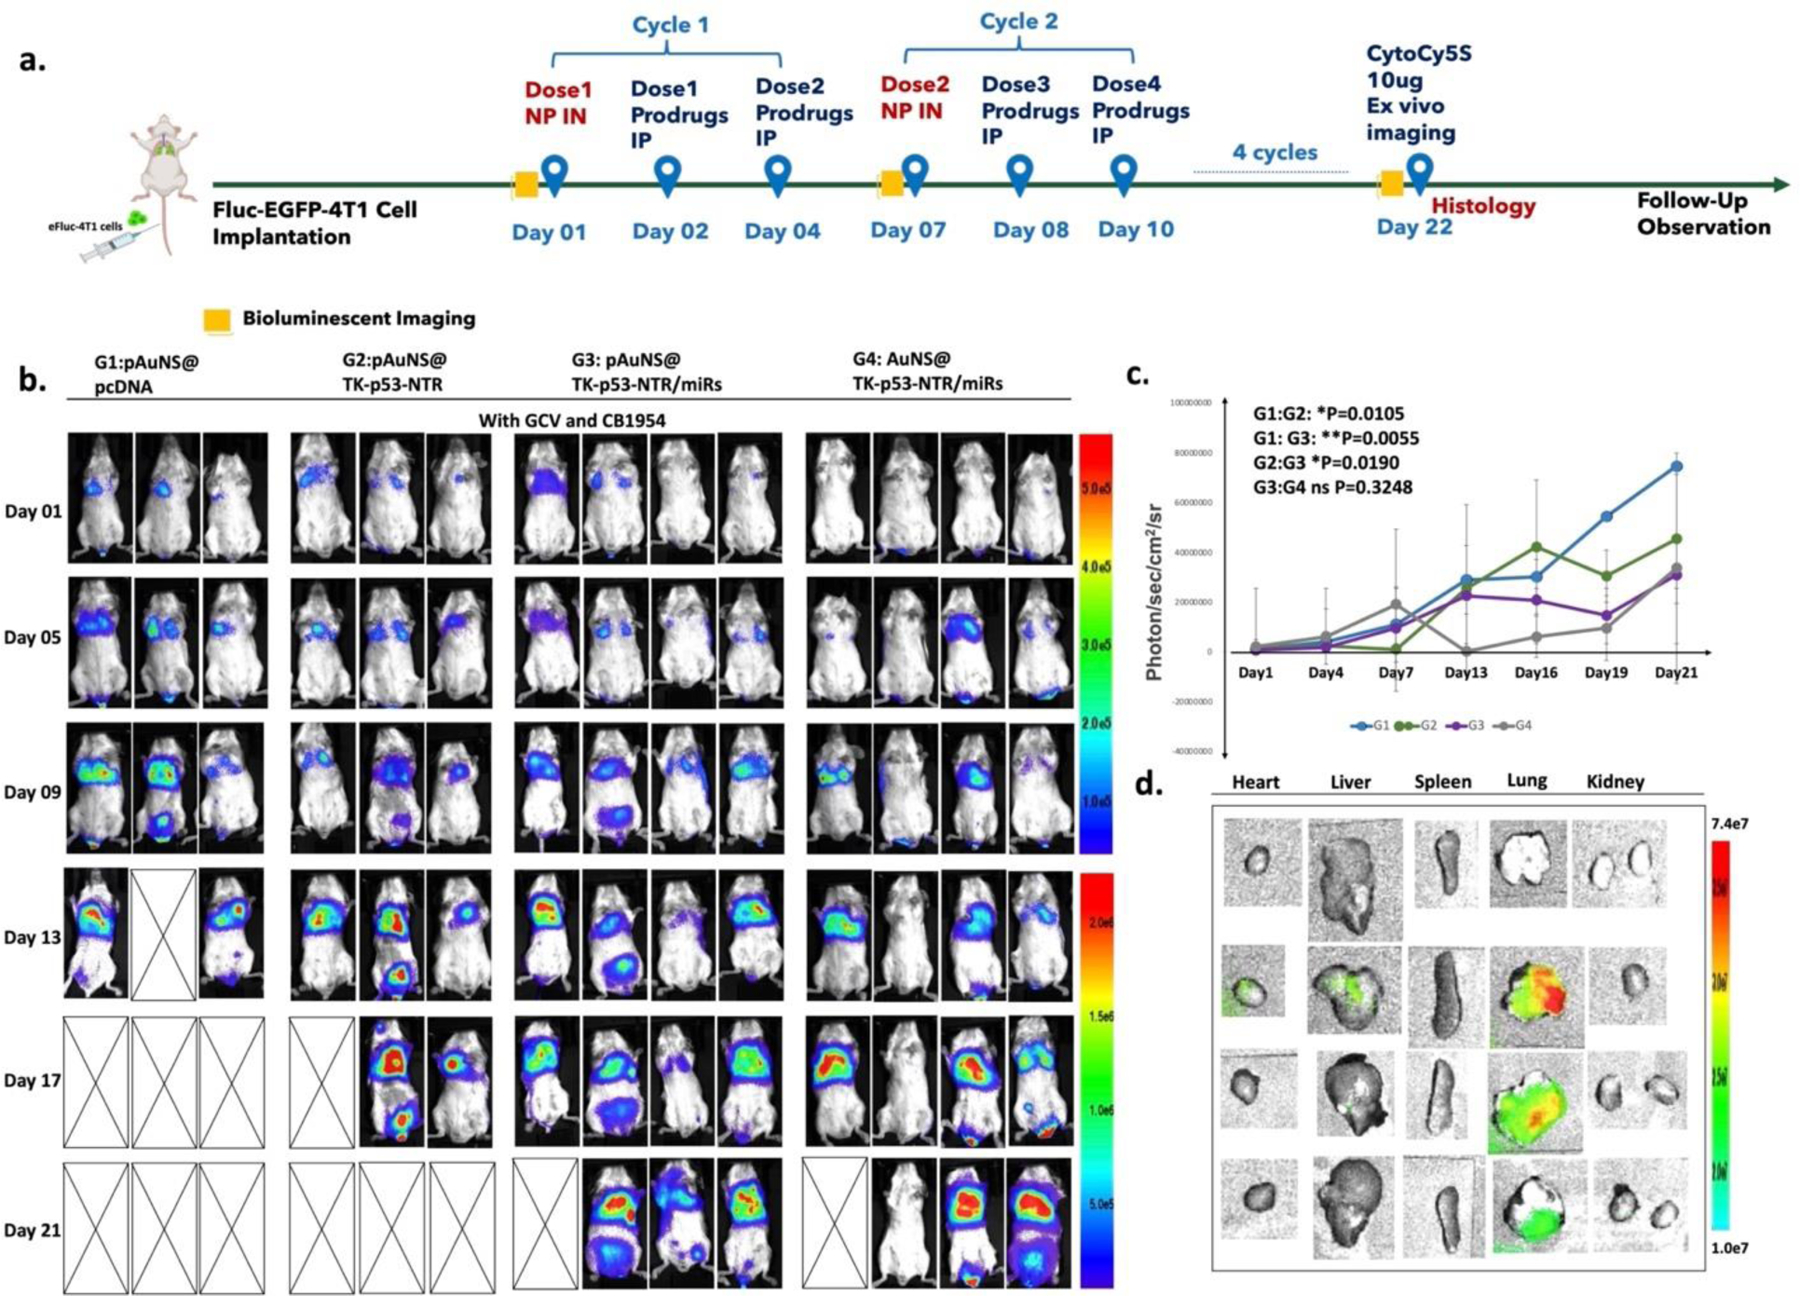Screen dimensions: 1800x1296
Task: Click the arrowhead ending the timeline
Action: [1781, 185]
